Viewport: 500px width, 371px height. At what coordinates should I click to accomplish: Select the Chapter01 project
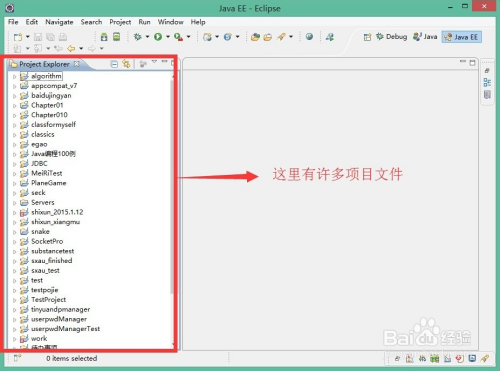[47, 105]
